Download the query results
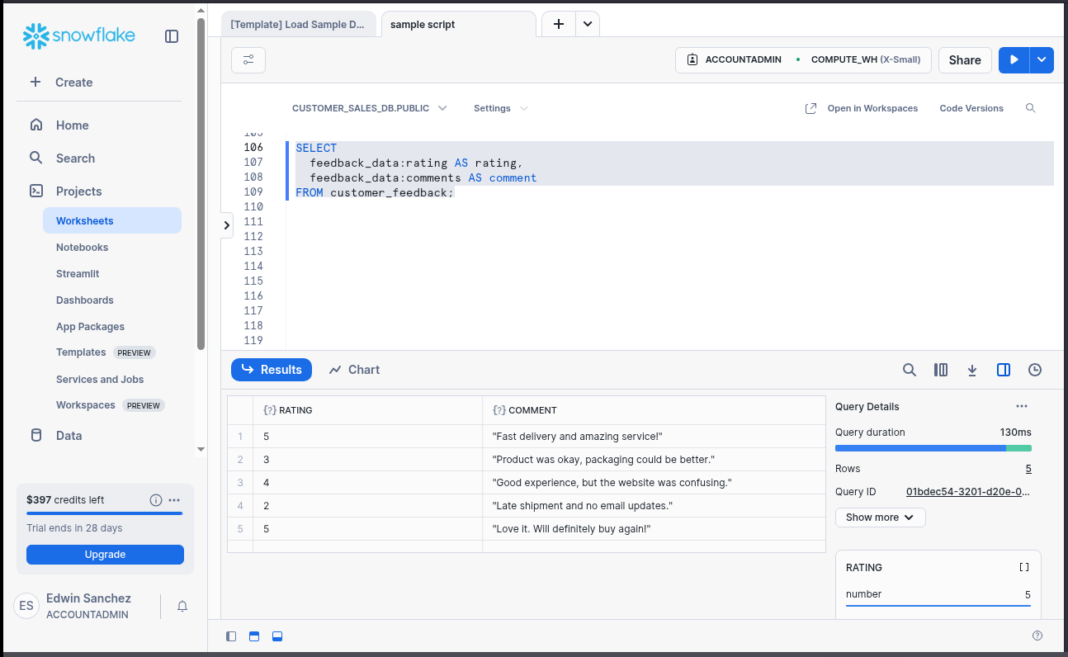Viewport: 1068px width, 657px height. click(x=971, y=369)
